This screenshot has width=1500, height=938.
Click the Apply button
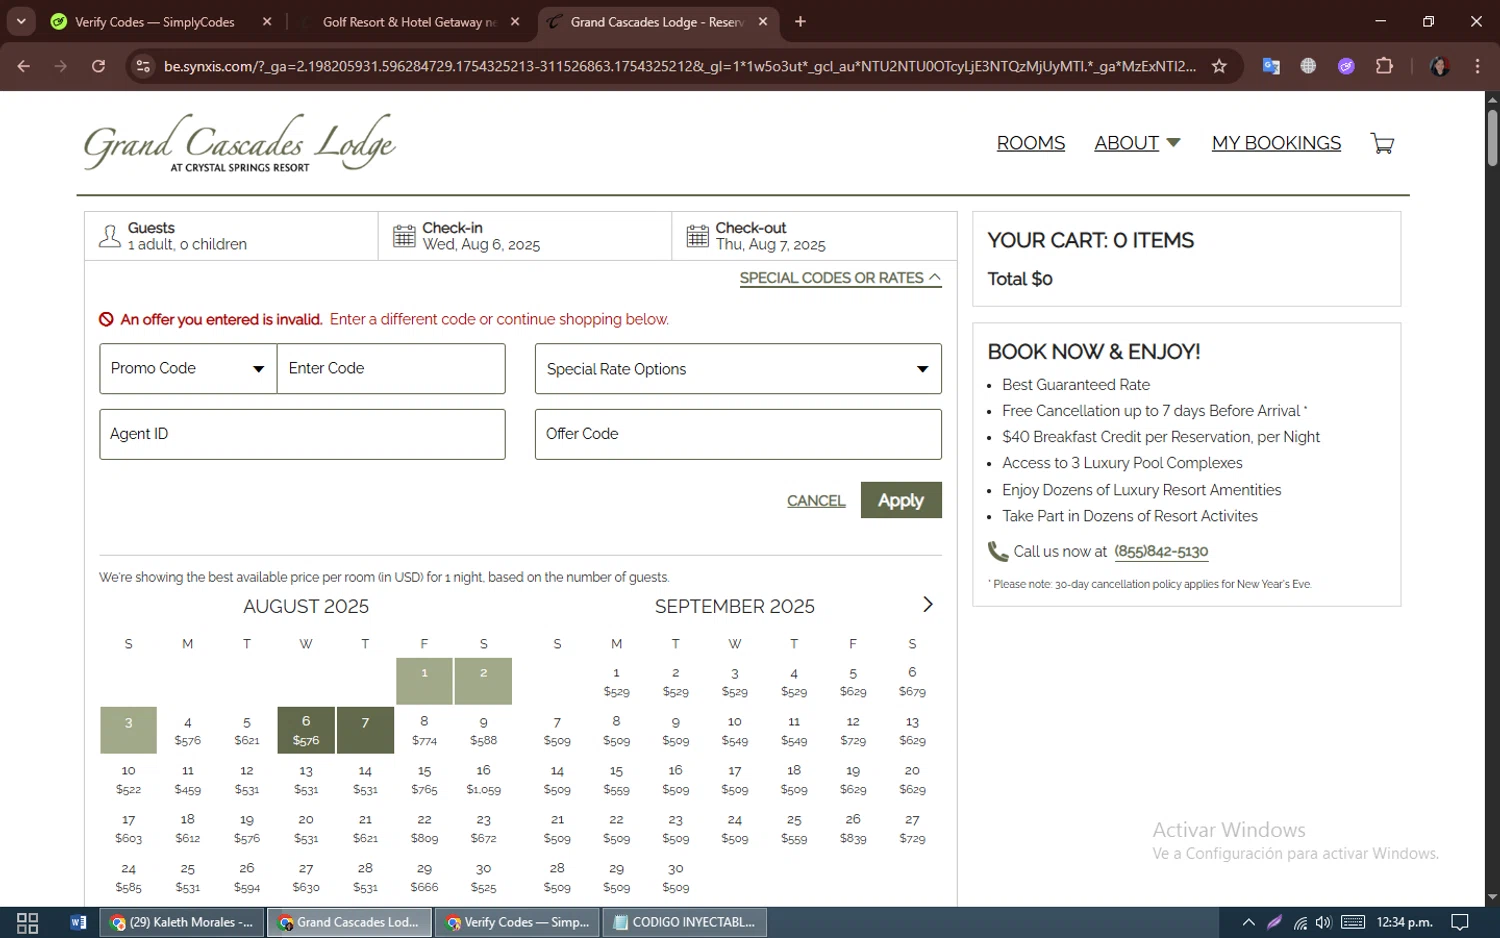pos(901,500)
